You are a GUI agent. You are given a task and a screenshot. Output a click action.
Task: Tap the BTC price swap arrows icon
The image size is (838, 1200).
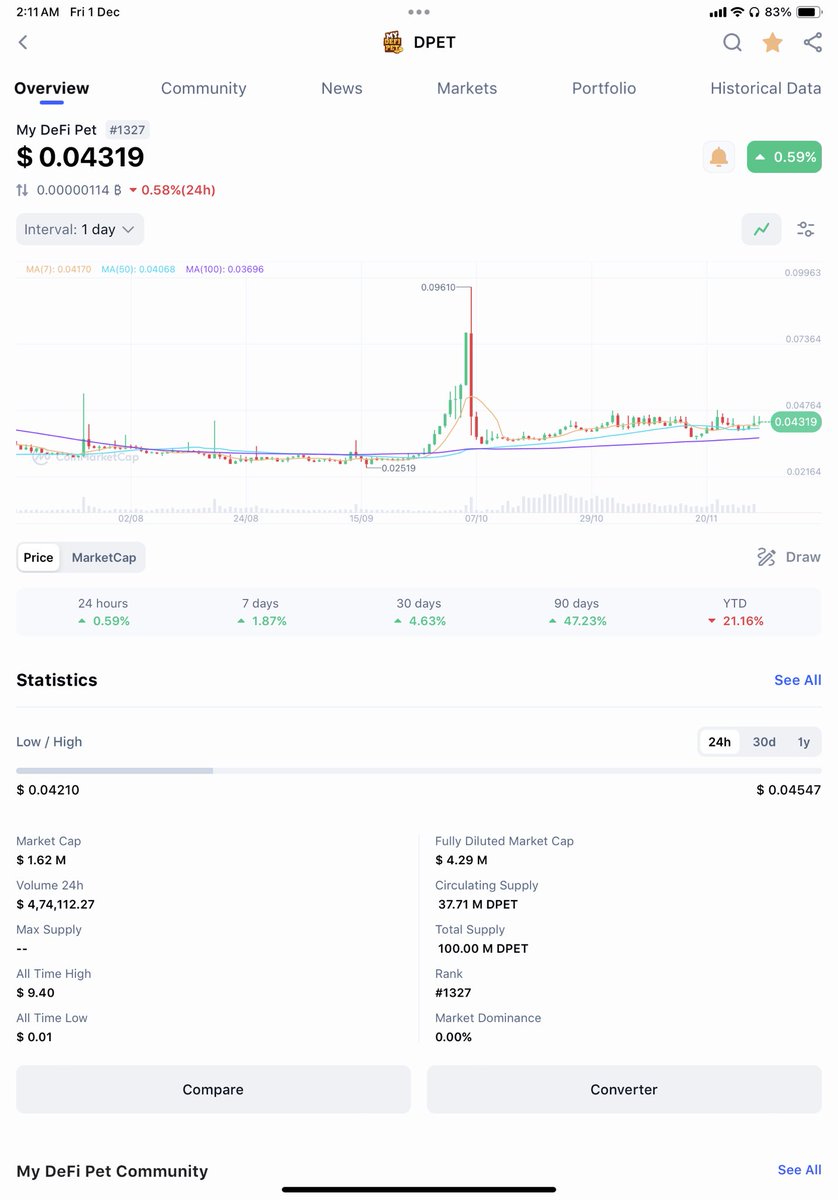coord(23,190)
